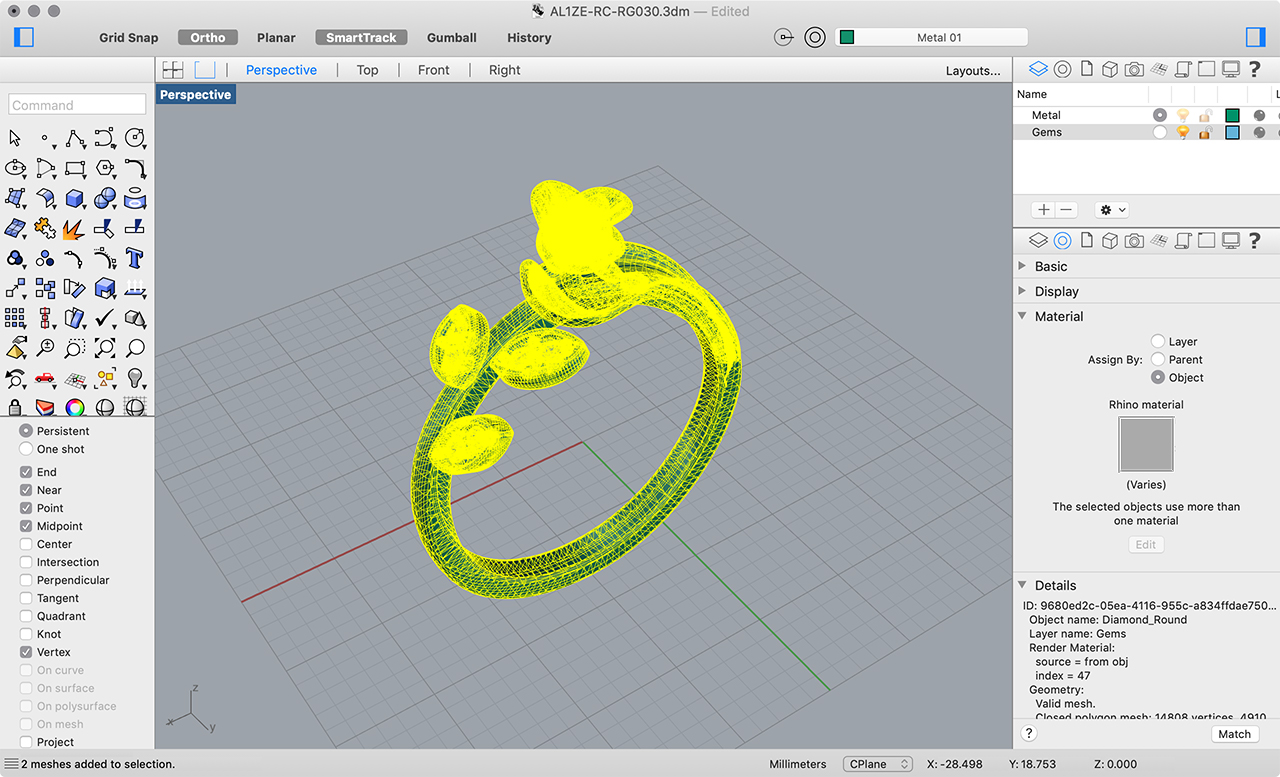1280x777 pixels.
Task: Toggle the left sidebar panel icon
Action: coord(25,37)
